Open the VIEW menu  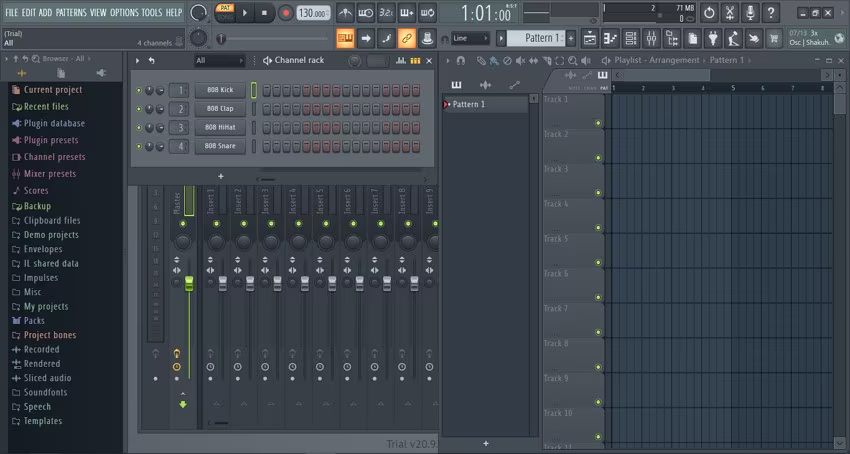click(x=98, y=12)
